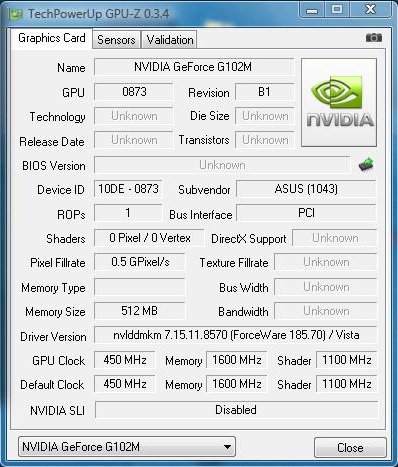Click the Bus Interface PCI field
Screen dimensions: 398x467
[x=306, y=213]
